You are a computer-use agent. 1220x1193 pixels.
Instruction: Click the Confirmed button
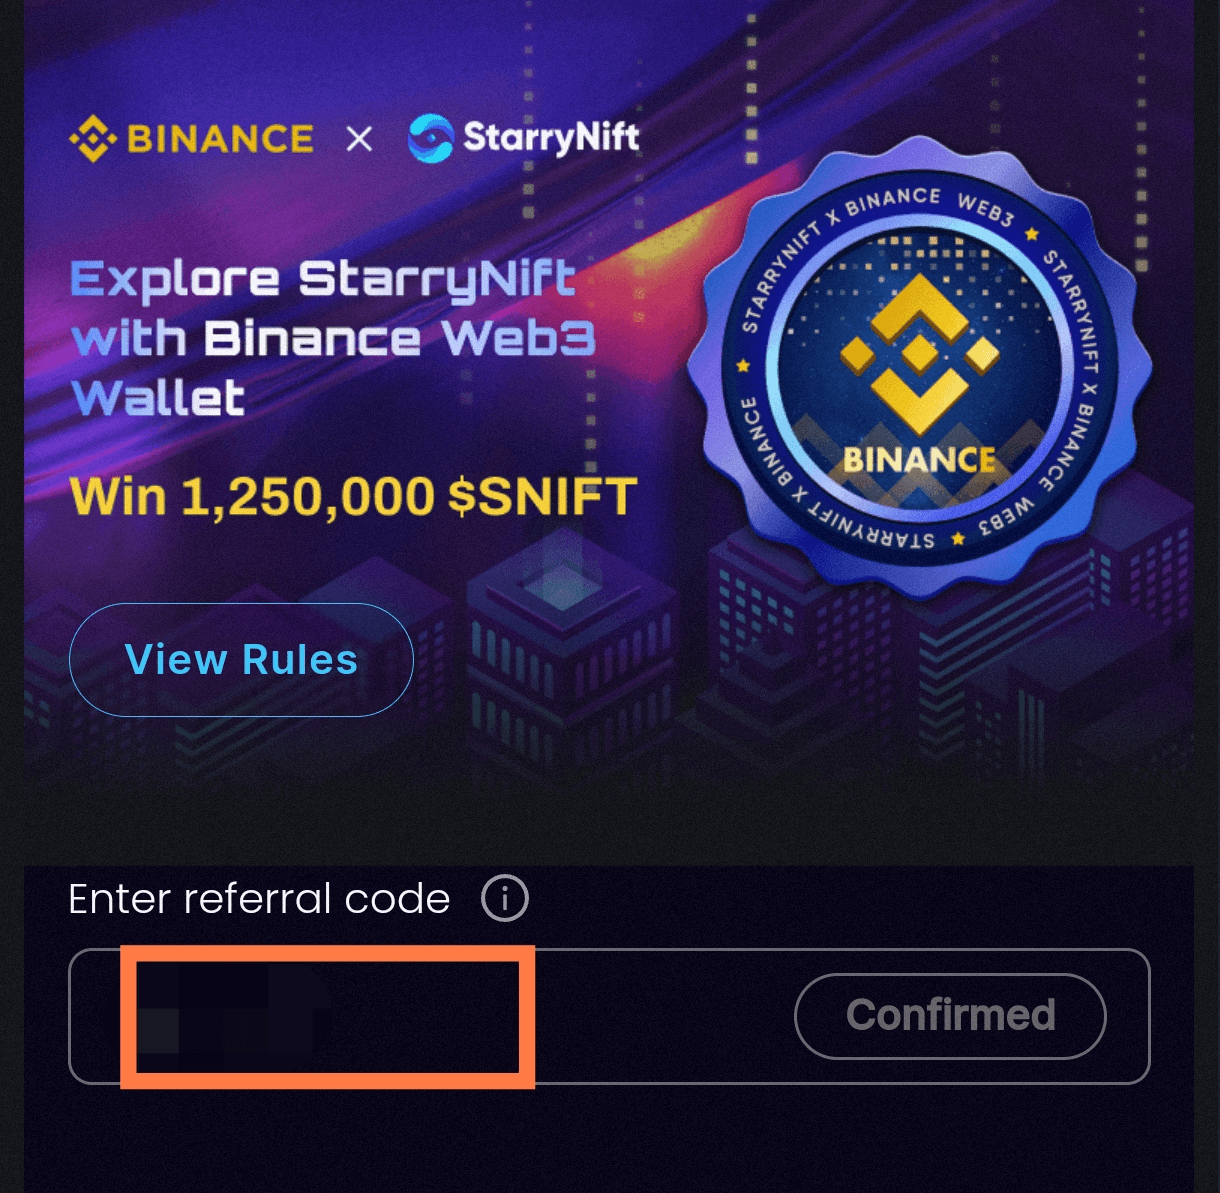tap(950, 1016)
